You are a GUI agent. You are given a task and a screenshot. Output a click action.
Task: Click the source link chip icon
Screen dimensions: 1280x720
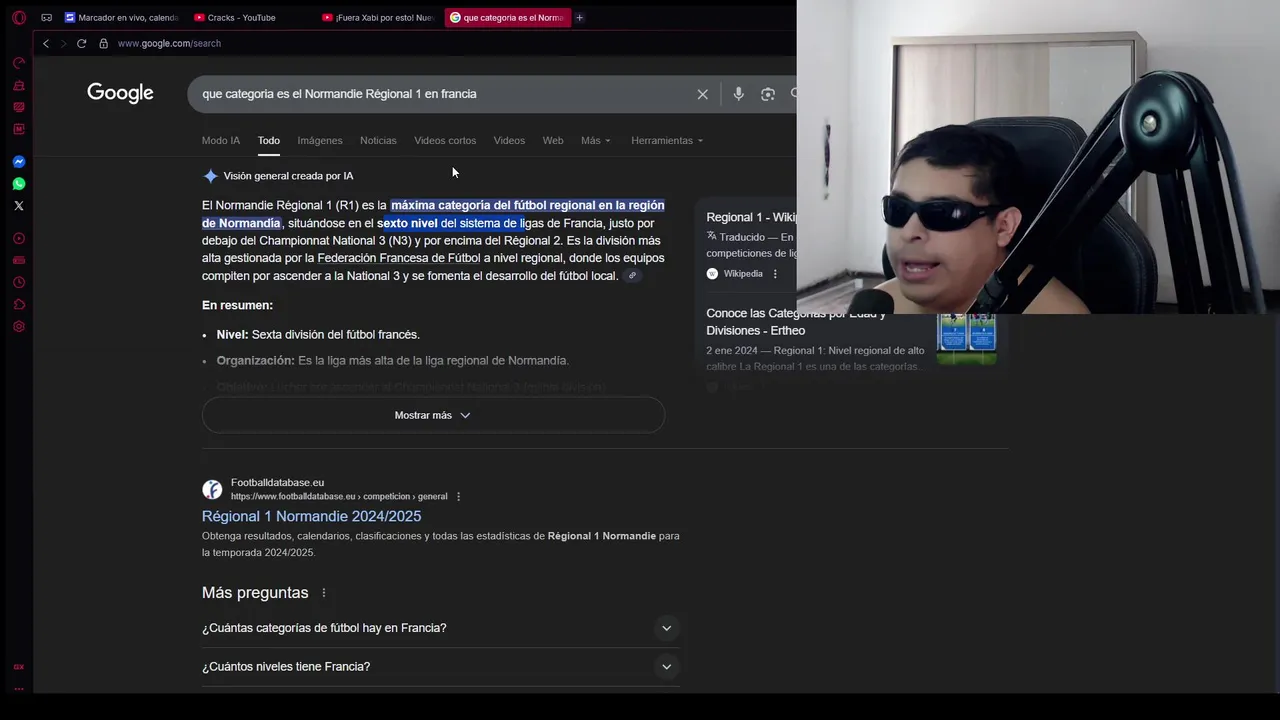click(x=632, y=276)
